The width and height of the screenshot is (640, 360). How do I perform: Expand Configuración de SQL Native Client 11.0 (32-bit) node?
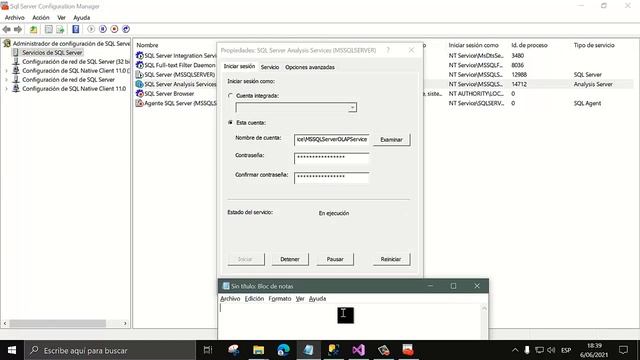coord(6,71)
